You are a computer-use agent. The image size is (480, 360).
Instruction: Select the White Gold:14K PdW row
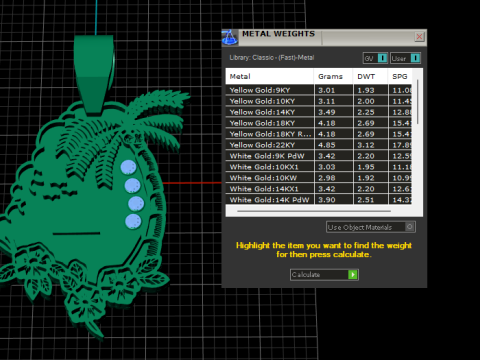click(x=319, y=200)
